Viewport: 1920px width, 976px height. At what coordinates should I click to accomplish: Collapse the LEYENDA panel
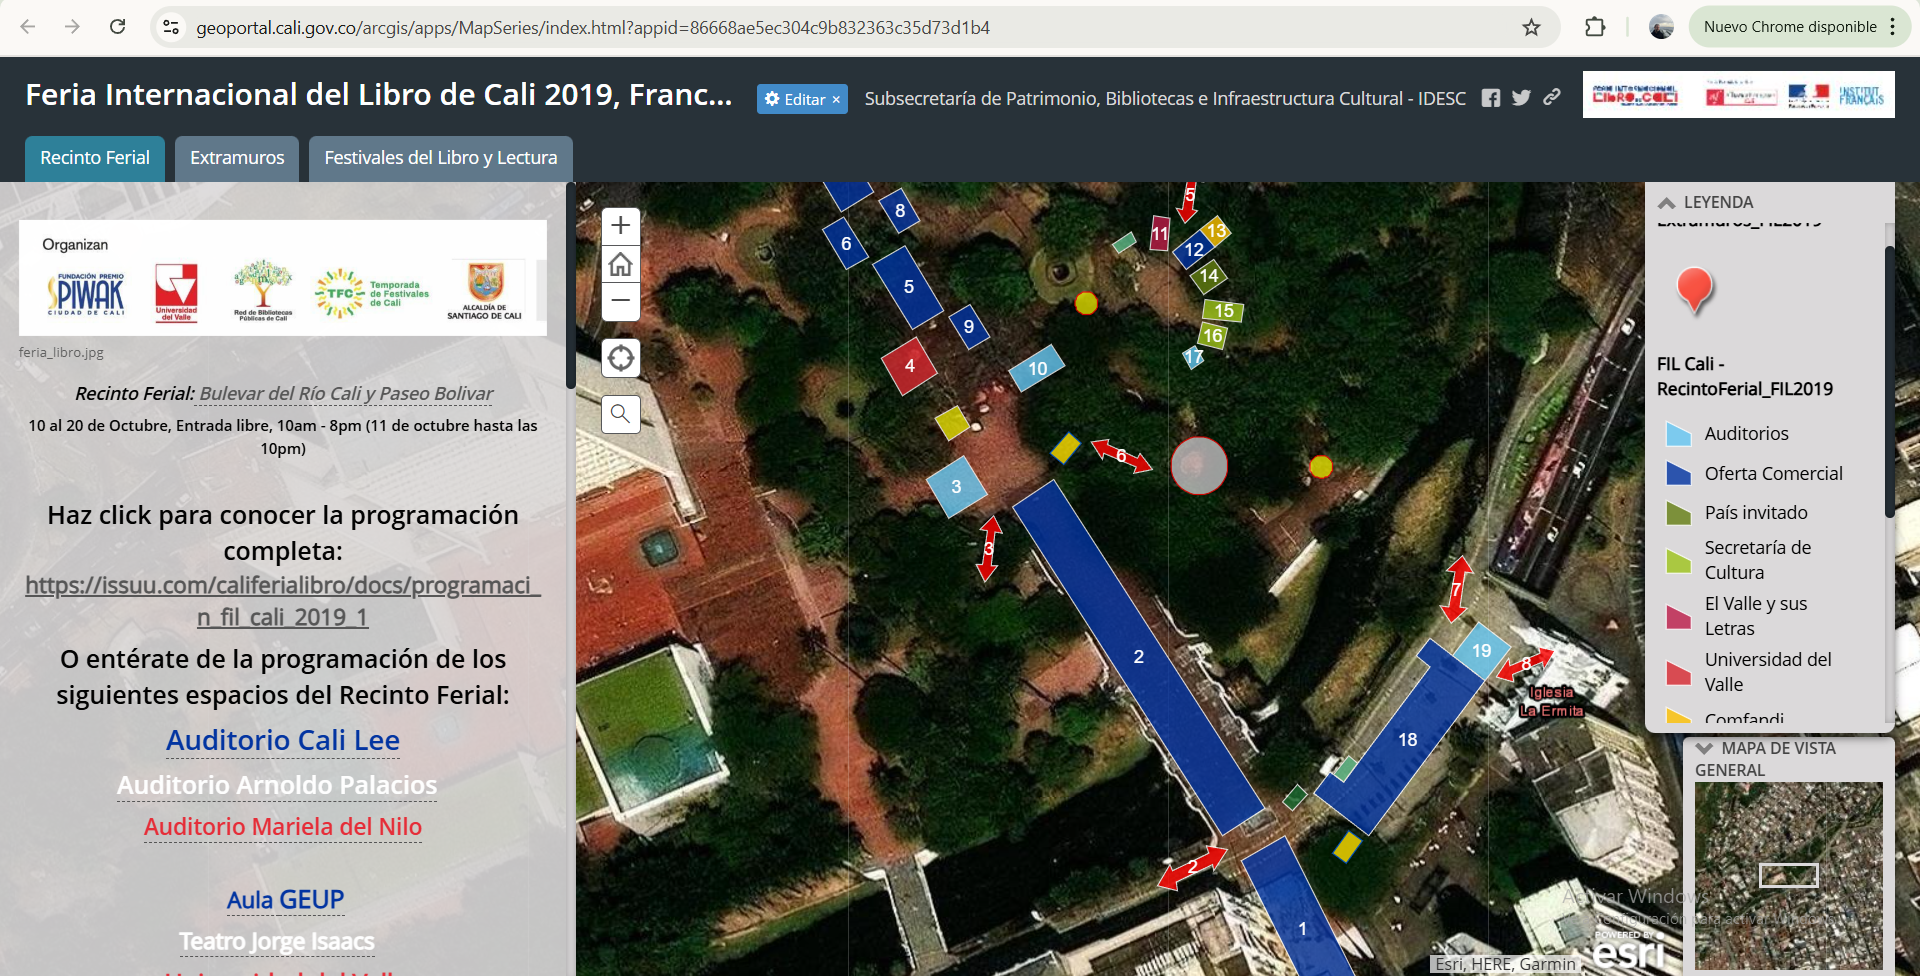(1667, 202)
